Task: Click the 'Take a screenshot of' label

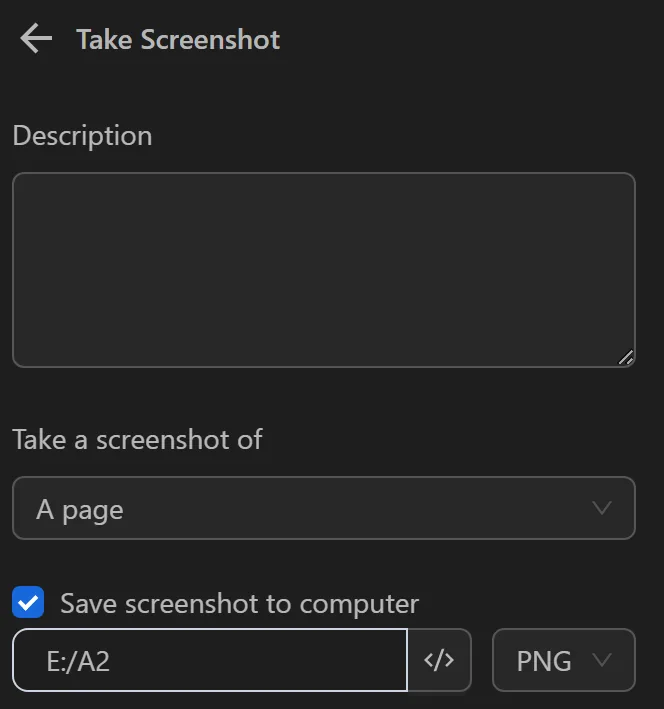Action: (x=137, y=439)
